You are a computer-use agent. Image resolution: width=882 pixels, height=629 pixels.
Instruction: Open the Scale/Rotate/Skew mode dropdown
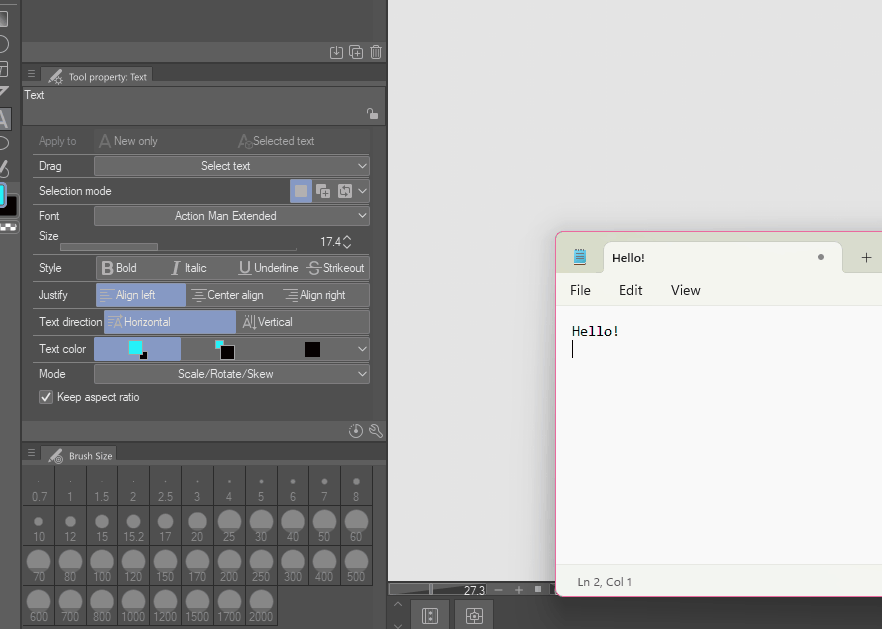(231, 373)
